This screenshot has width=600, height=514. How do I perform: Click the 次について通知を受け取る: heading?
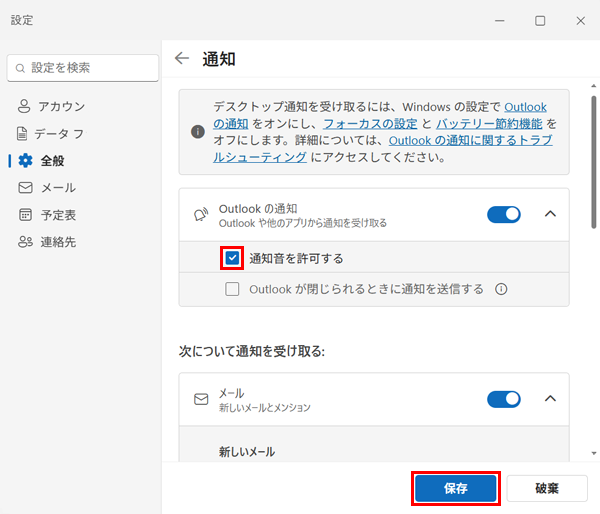pos(252,351)
